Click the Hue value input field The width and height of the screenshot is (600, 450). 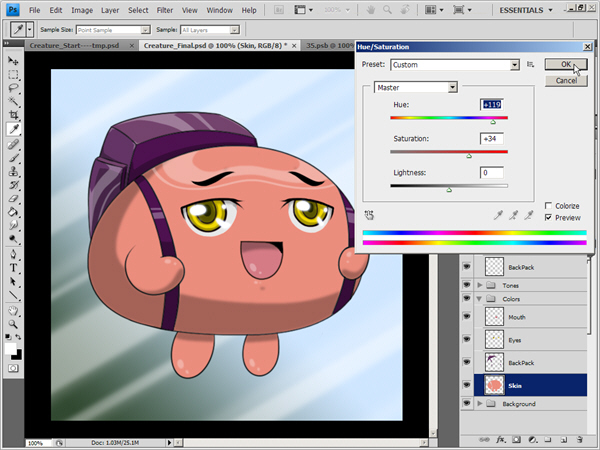[x=491, y=104]
